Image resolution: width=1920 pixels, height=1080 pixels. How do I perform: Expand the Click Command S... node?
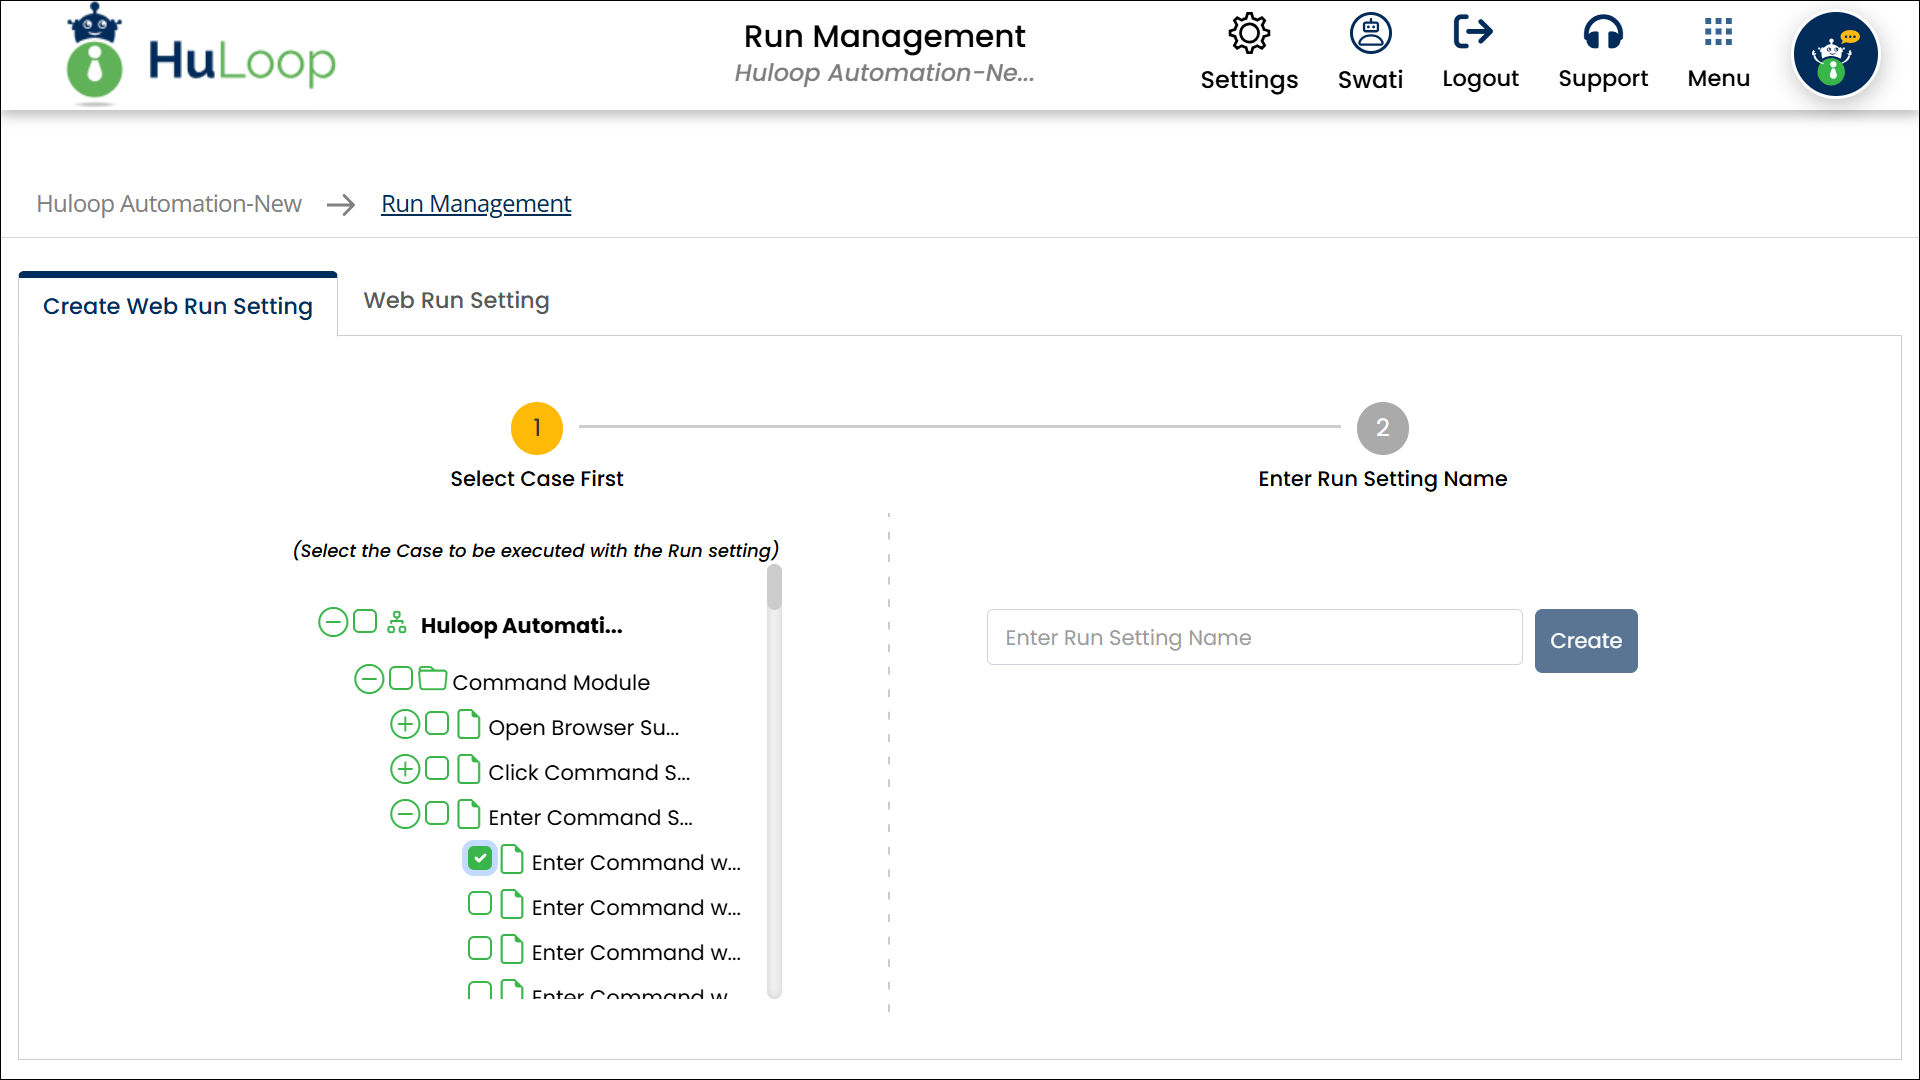click(x=405, y=769)
